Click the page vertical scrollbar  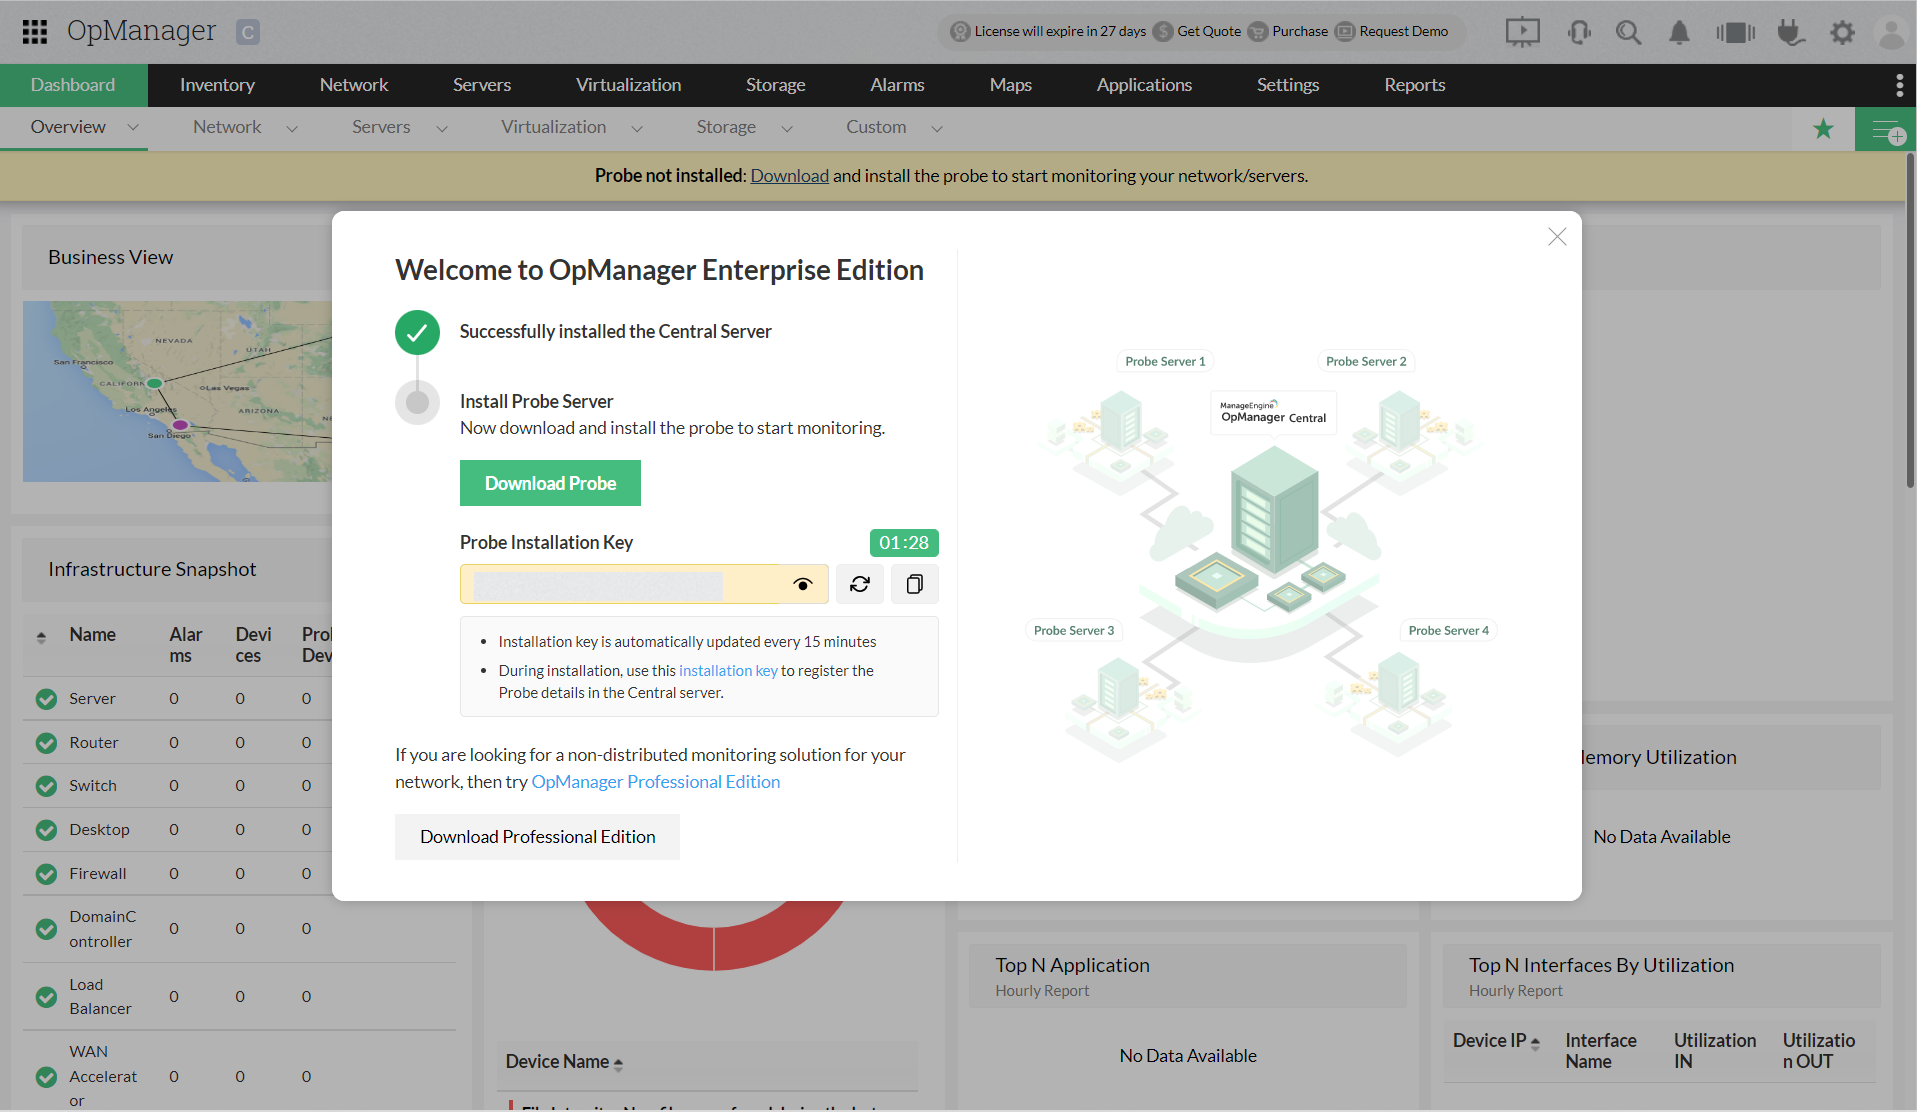pyautogui.click(x=1910, y=320)
